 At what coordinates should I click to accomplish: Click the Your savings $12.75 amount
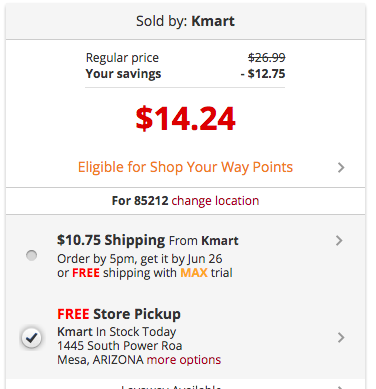263,74
